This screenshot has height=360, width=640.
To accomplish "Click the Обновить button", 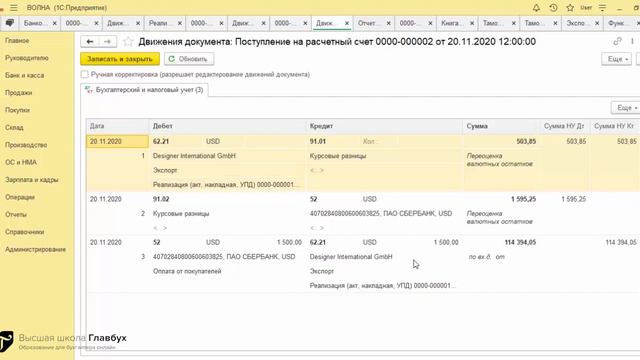I will 189,59.
